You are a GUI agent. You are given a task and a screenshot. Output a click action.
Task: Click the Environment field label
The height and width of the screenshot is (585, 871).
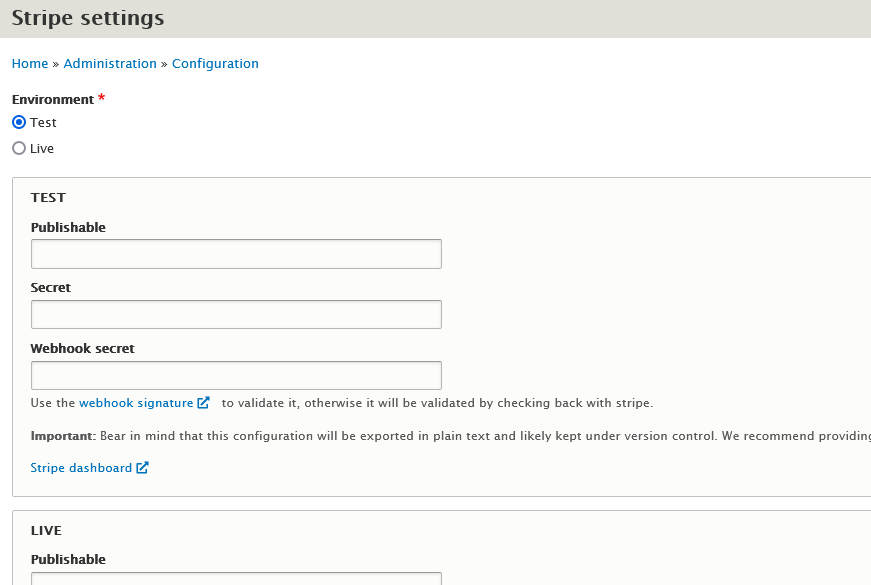click(53, 99)
